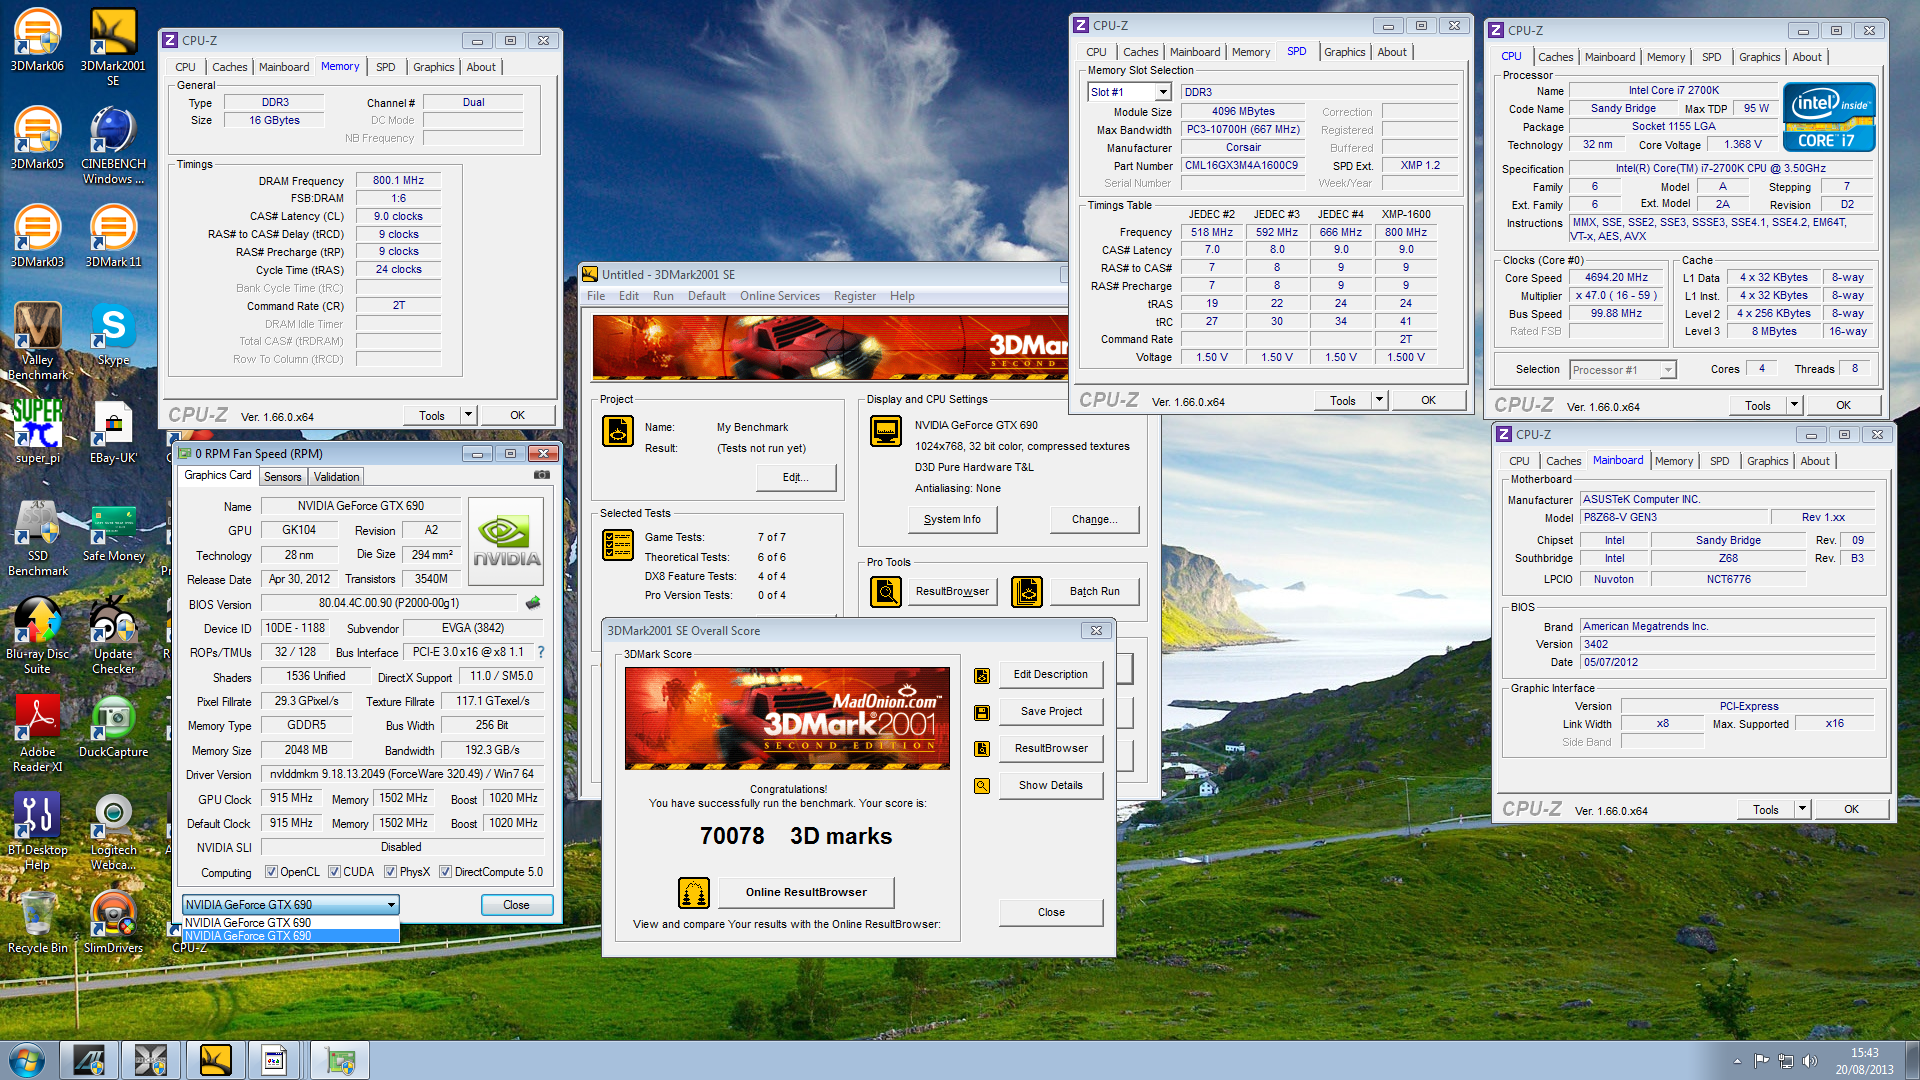Launch 3DMark05 from the desktop
The image size is (1920, 1080).
pos(37,138)
